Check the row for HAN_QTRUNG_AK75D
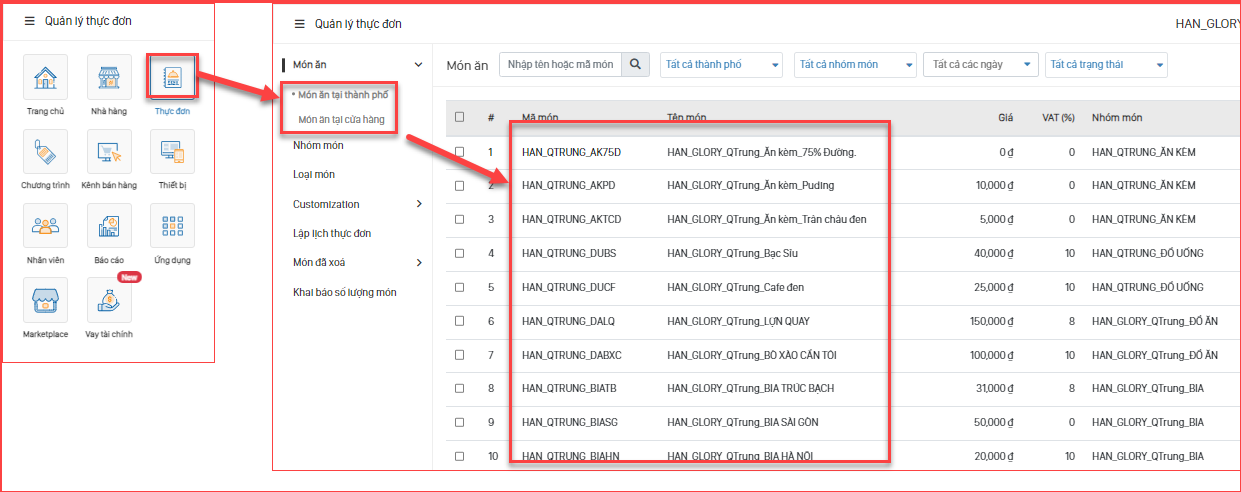1241x492 pixels. 460,152
